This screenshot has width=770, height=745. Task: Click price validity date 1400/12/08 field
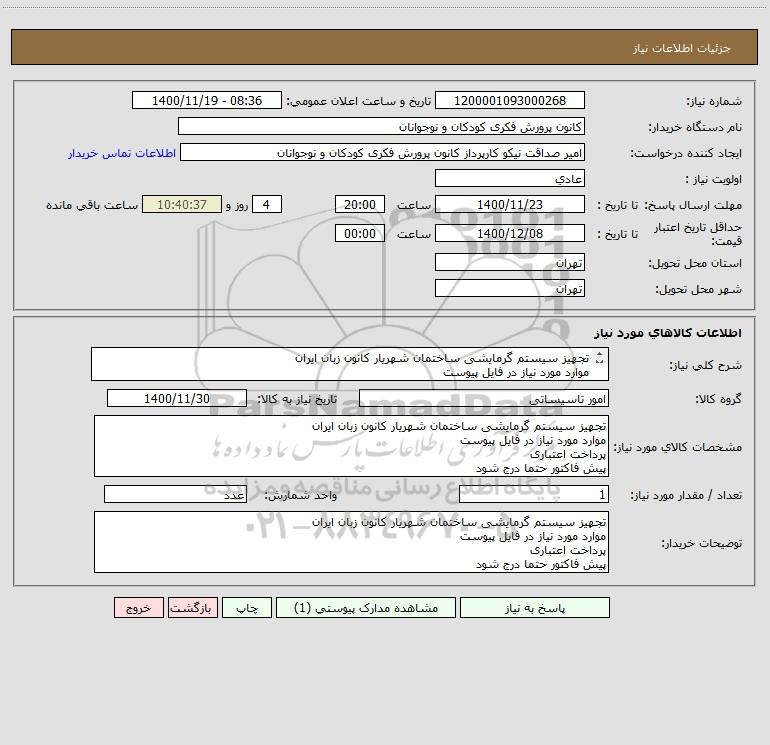click(510, 233)
